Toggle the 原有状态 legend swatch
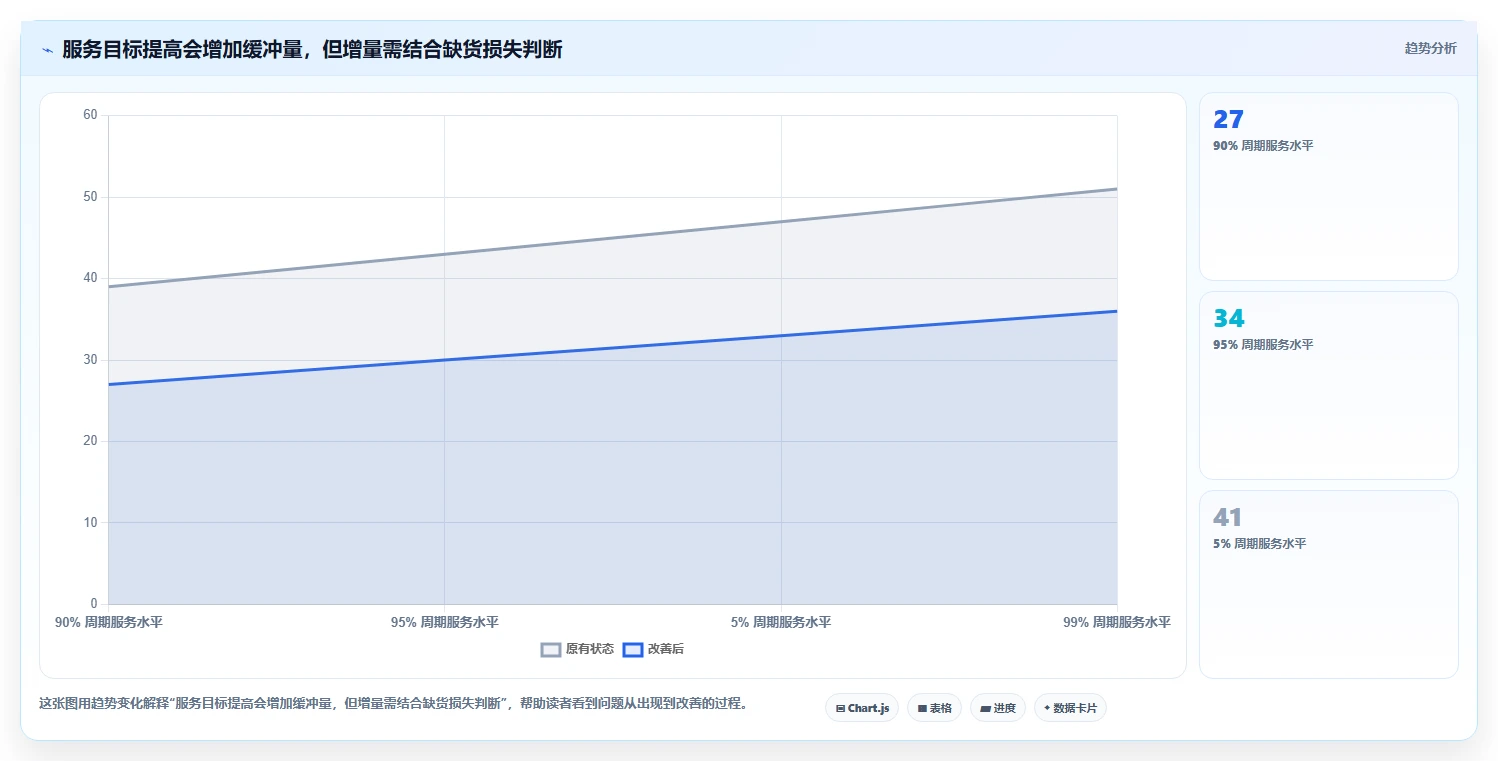Image resolution: width=1498 pixels, height=761 pixels. click(x=551, y=649)
